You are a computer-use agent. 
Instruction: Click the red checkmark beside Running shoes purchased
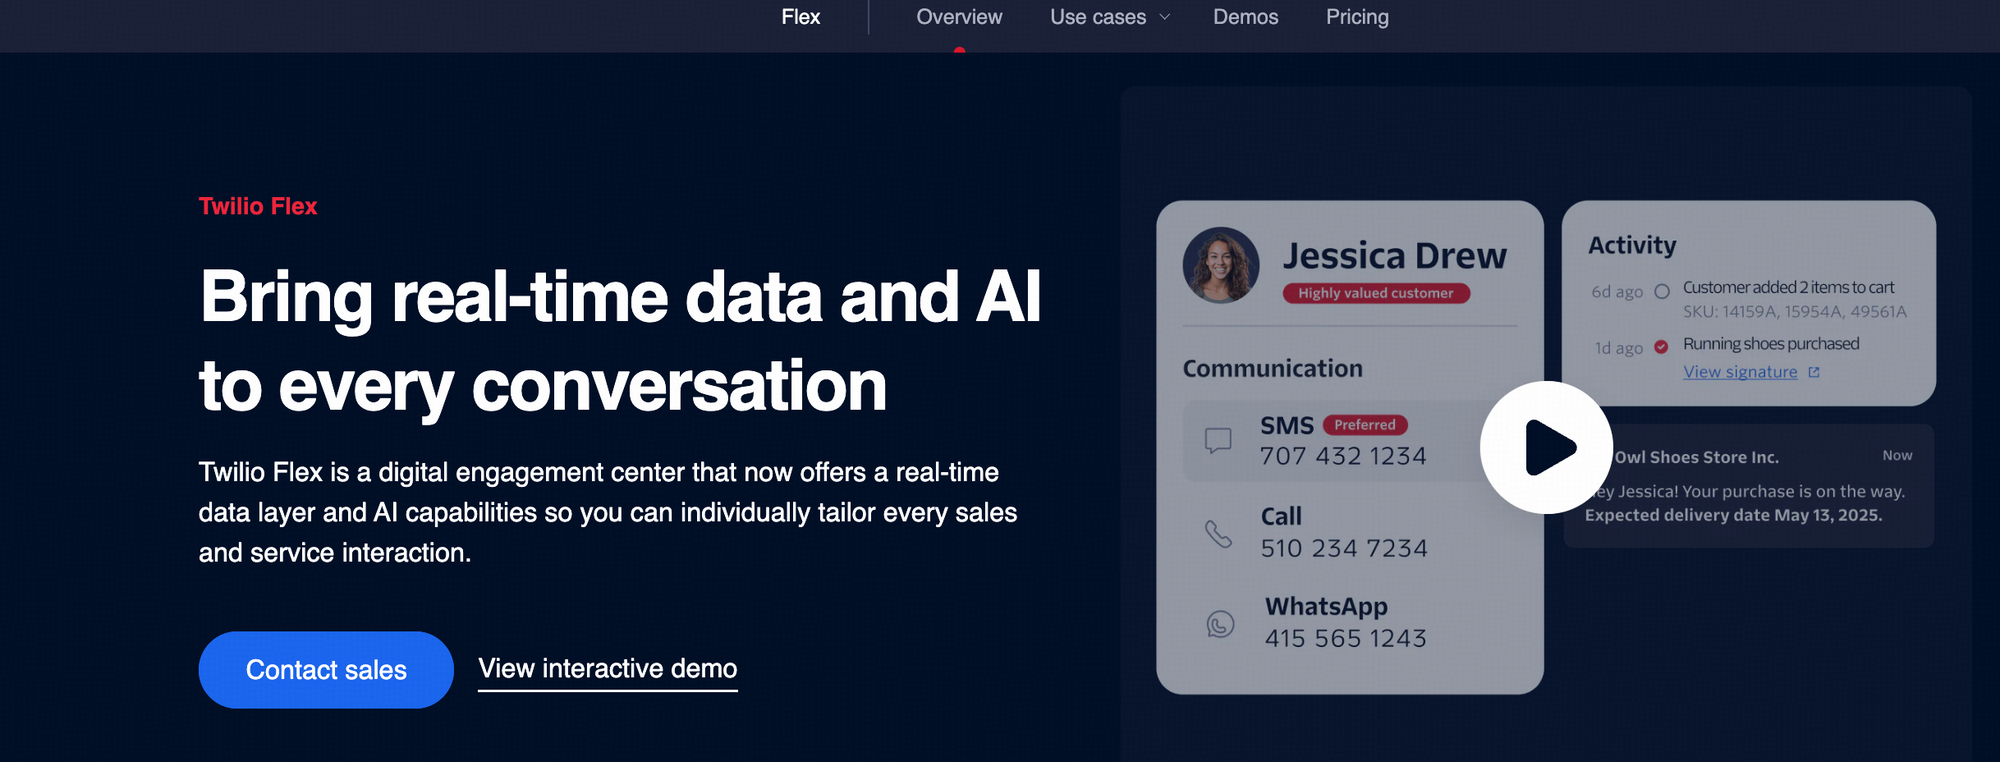pos(1661,347)
